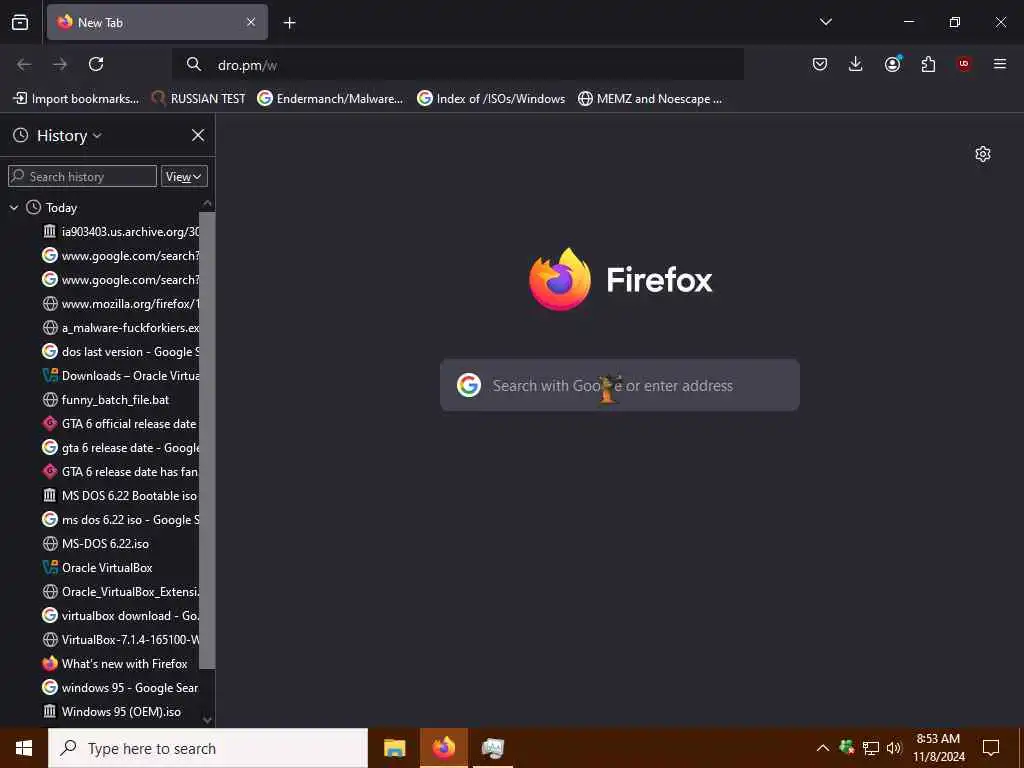Open virtualbox download Google entry
Screen dimensions: 1024x768
120,616
